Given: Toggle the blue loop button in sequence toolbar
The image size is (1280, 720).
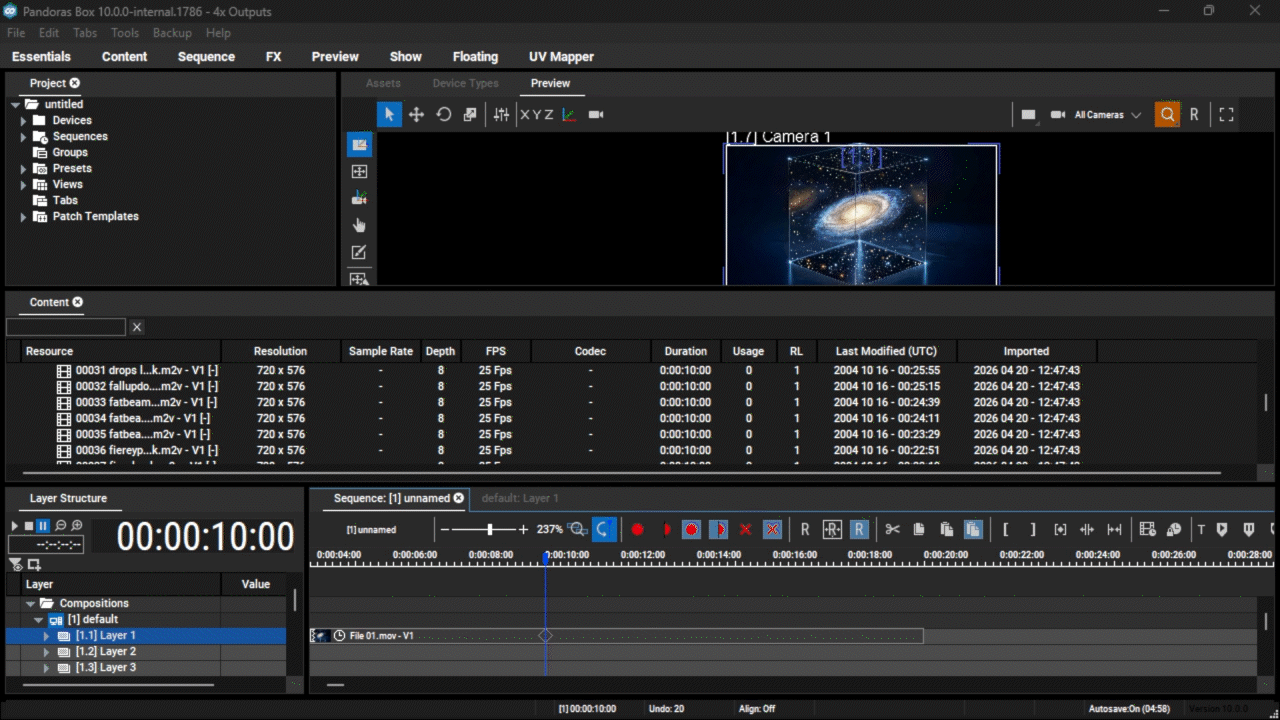Looking at the screenshot, I should coord(604,530).
